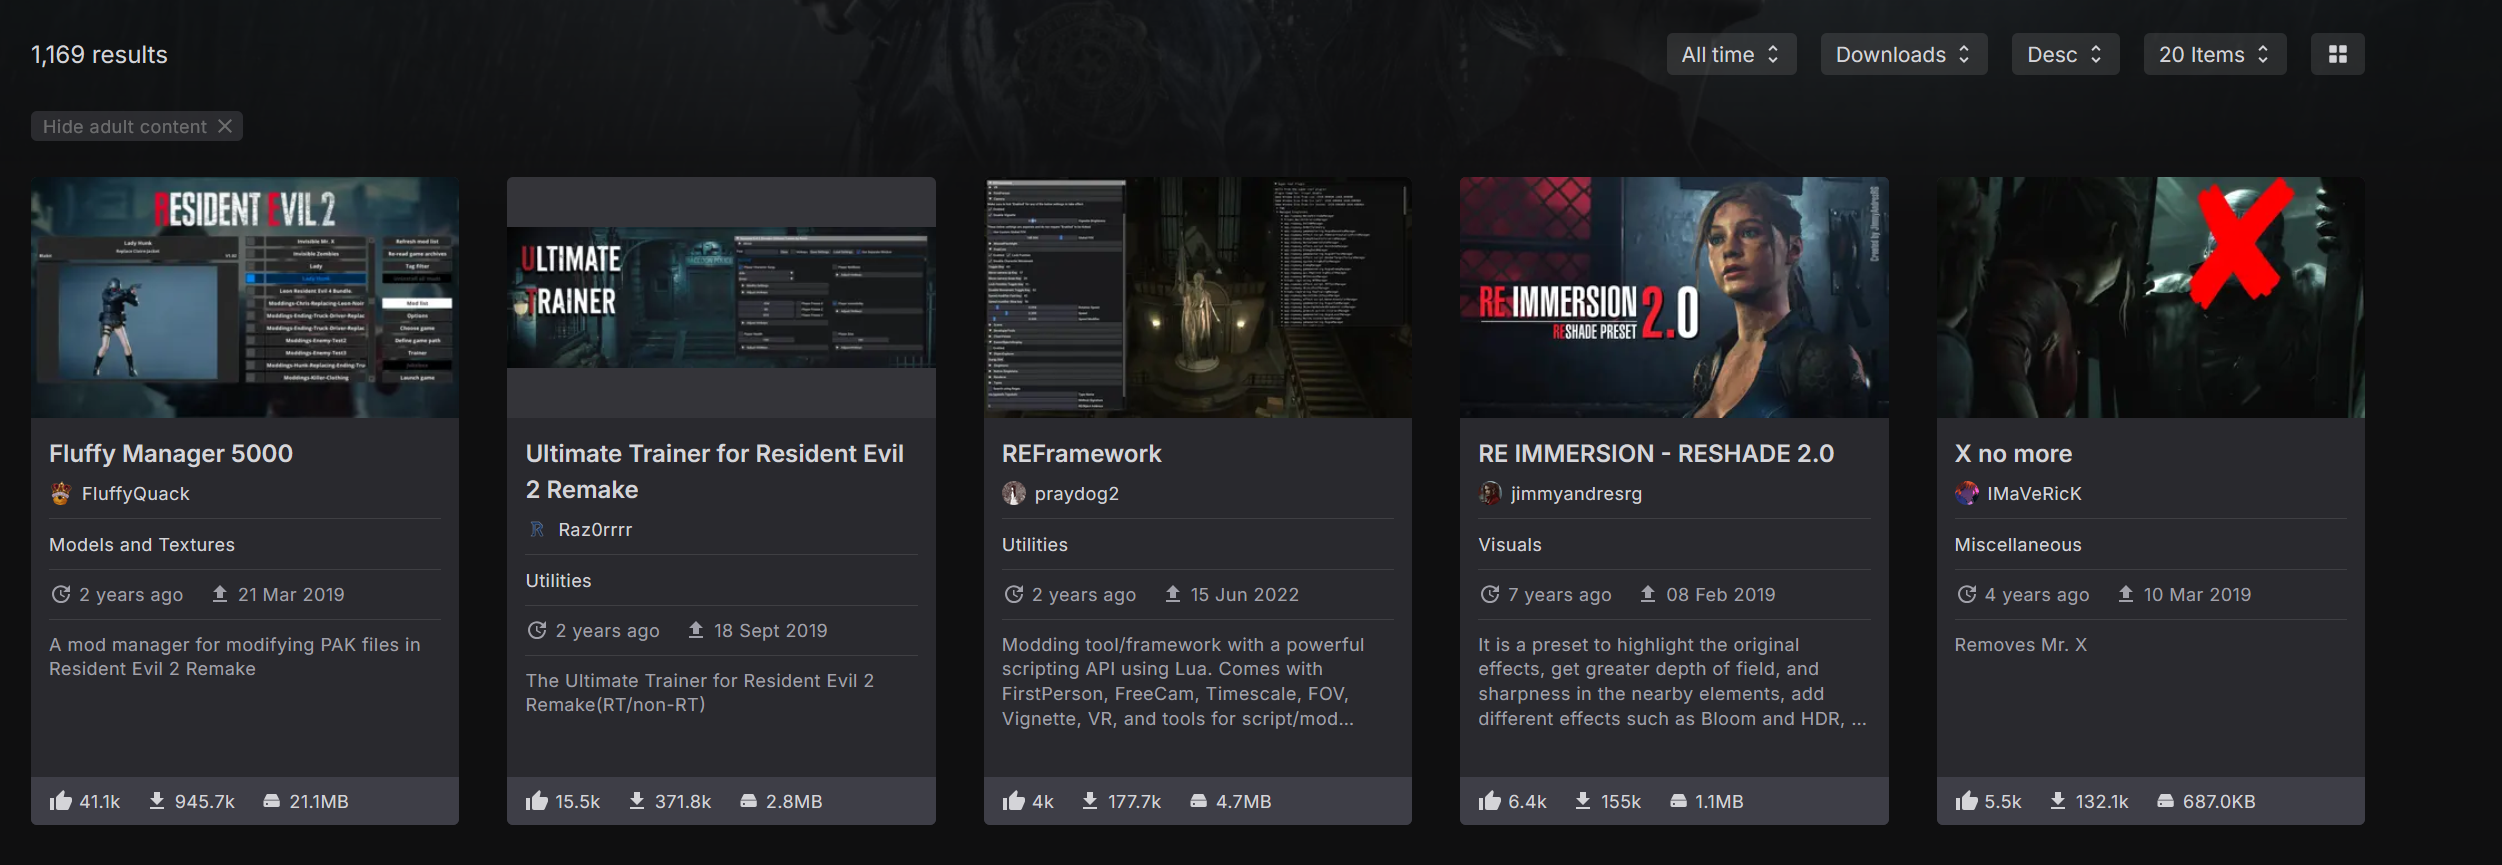The height and width of the screenshot is (865, 2502).
Task: Switch to grid view layout icon
Action: (2338, 55)
